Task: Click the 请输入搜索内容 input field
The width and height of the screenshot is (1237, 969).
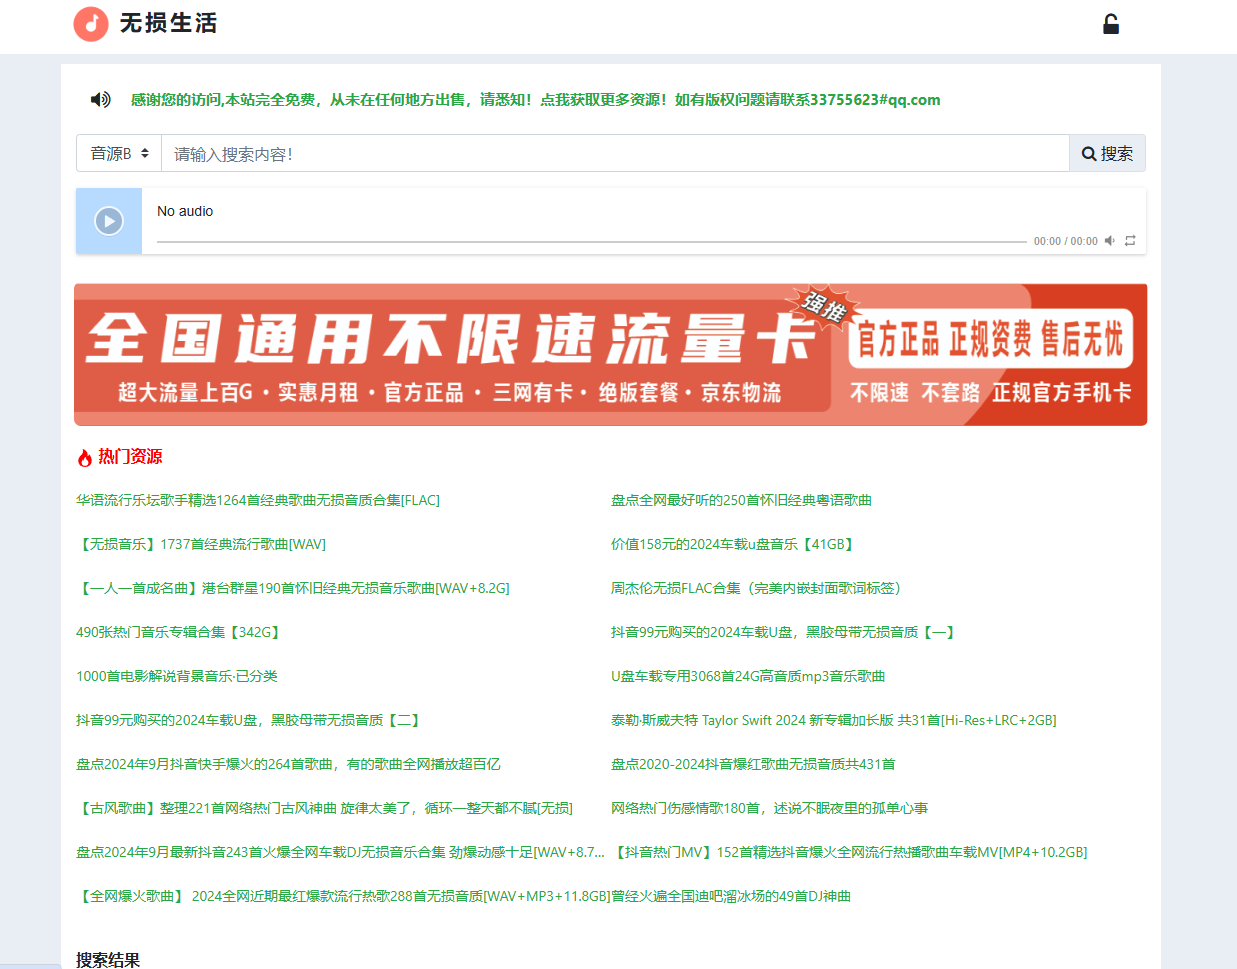Action: click(600, 153)
